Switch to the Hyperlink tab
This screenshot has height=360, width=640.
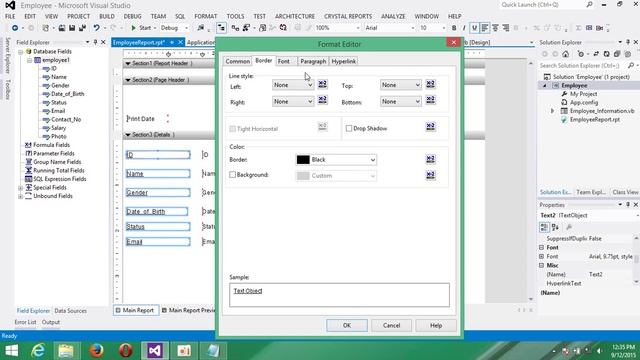344,61
